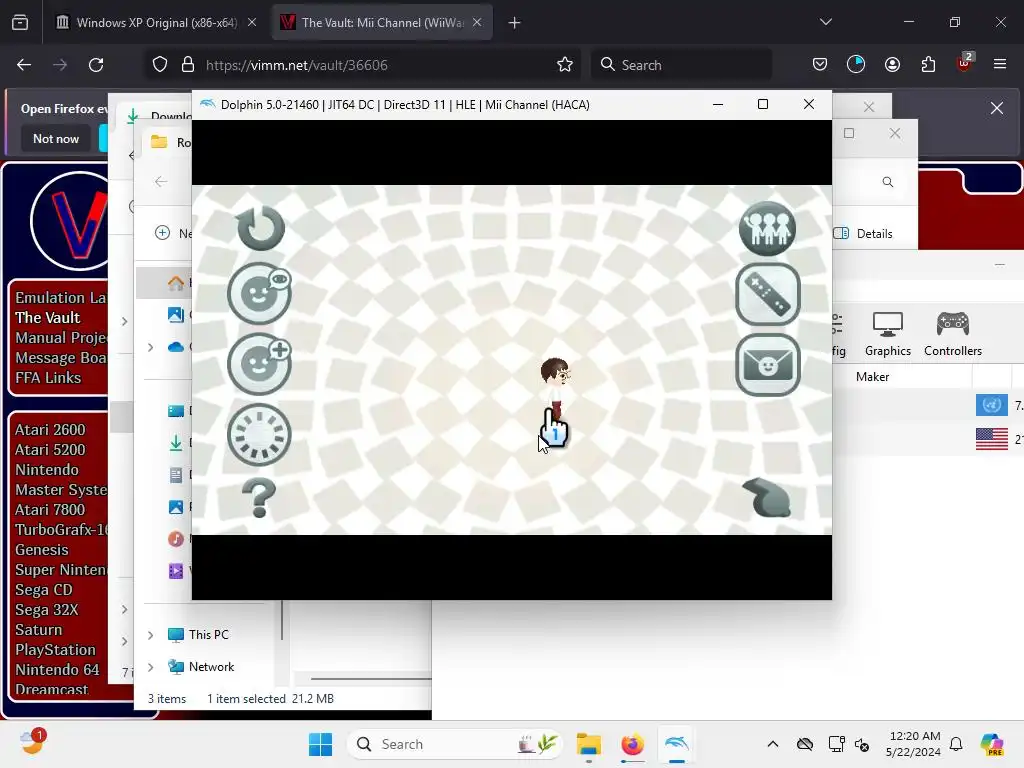Bookmark this page with star icon
The image size is (1024, 768).
565,65
